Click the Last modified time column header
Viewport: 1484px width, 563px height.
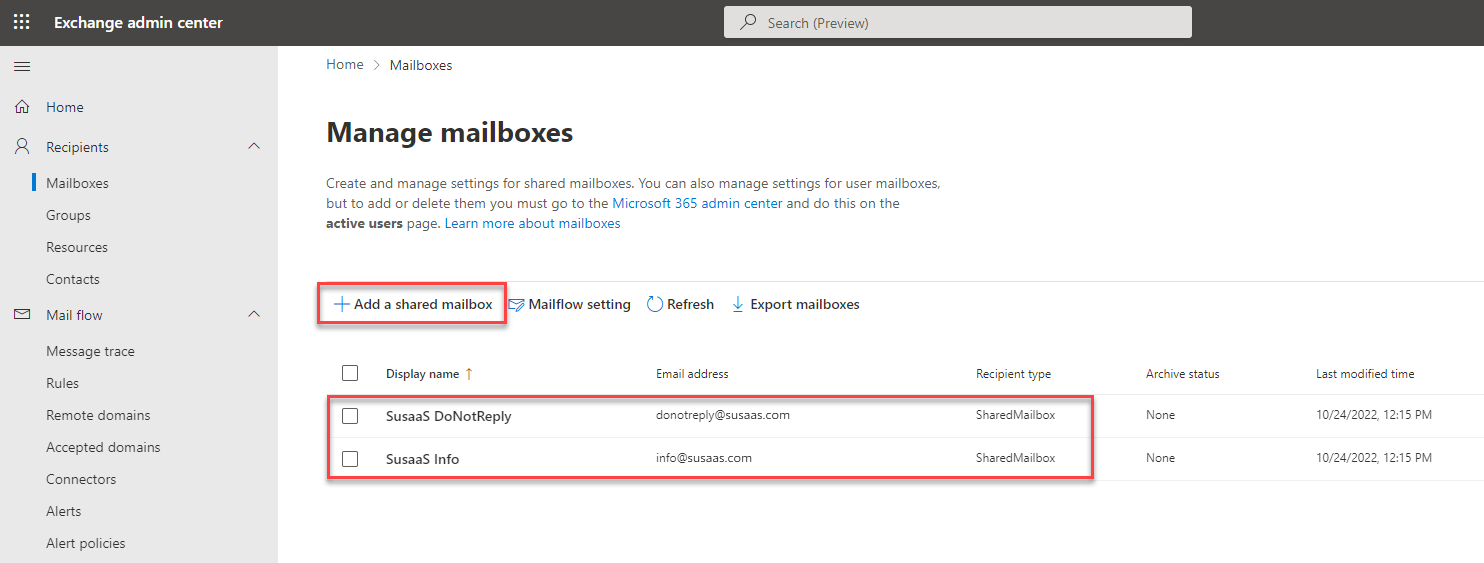click(1365, 374)
